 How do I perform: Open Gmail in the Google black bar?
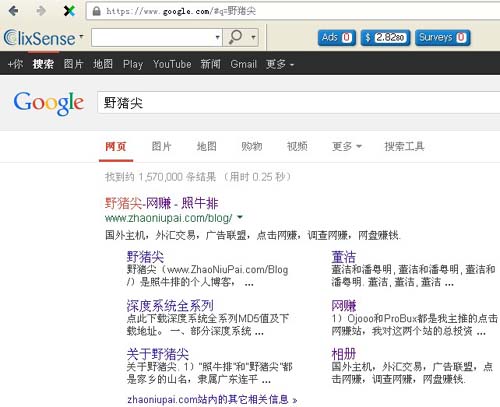coord(243,64)
